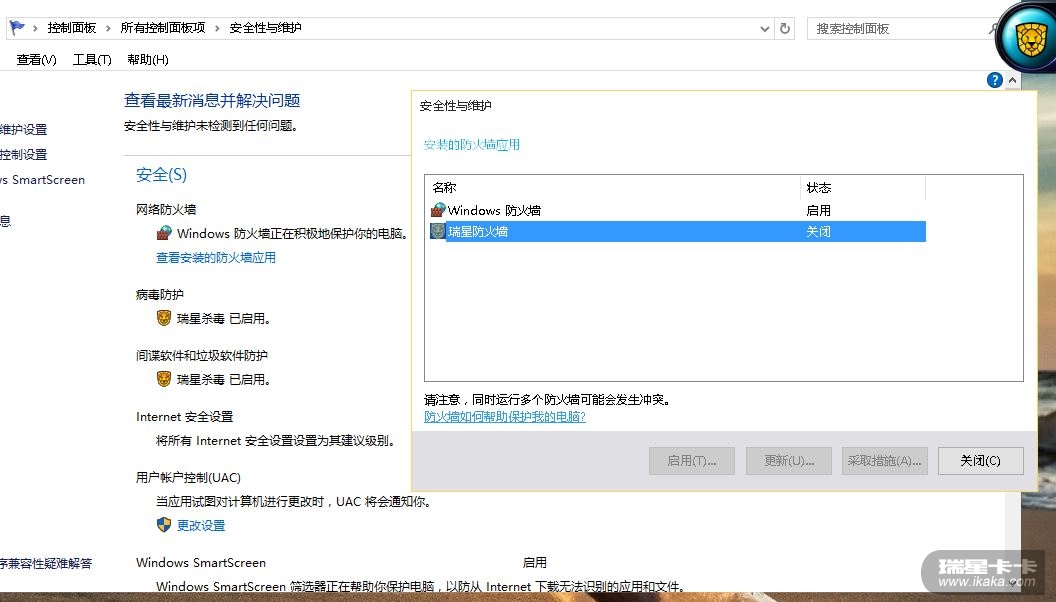Click the Rising firewall icon in list
The height and width of the screenshot is (602, 1056).
tap(438, 231)
